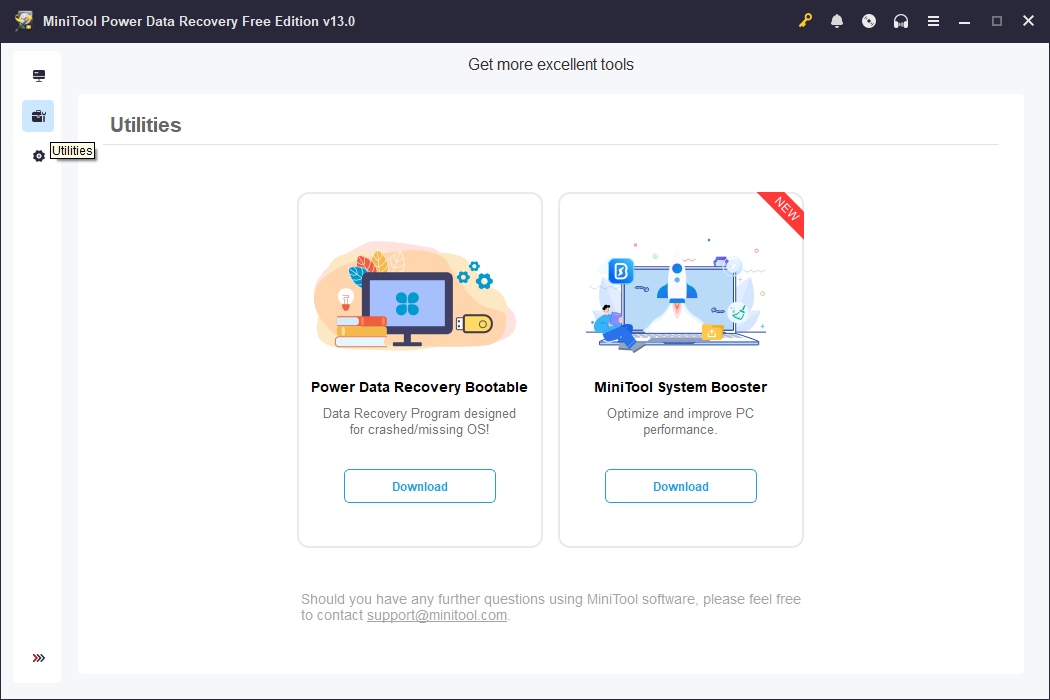The width and height of the screenshot is (1050, 700).
Task: Download Power Data Recovery Bootable
Action: pyautogui.click(x=420, y=486)
